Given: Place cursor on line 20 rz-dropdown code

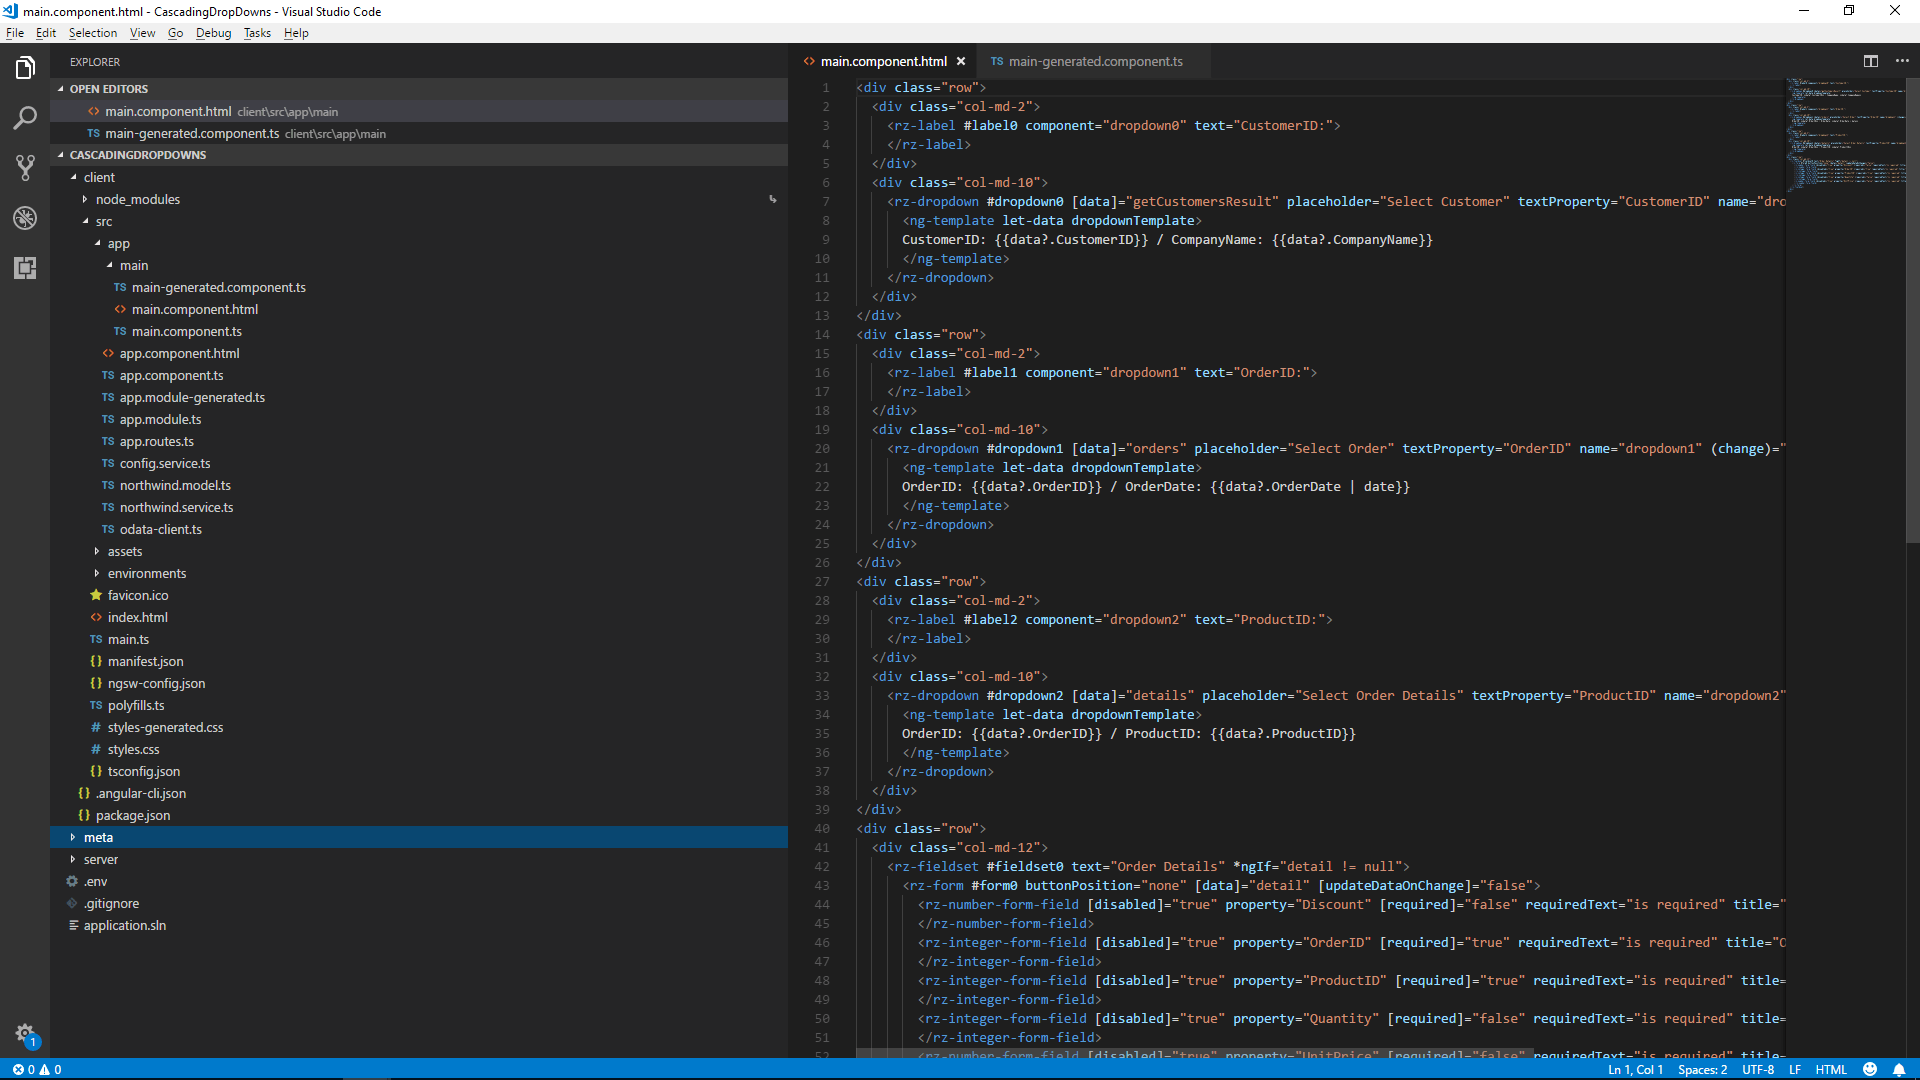Looking at the screenshot, I should (1336, 448).
